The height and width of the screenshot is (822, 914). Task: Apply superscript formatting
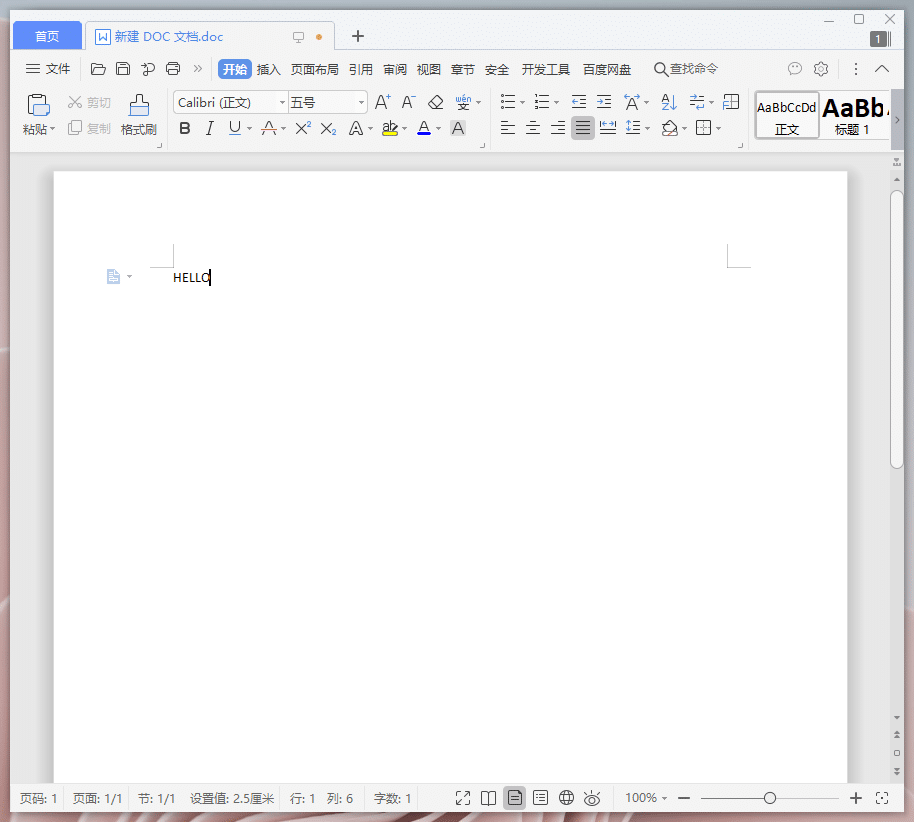303,128
